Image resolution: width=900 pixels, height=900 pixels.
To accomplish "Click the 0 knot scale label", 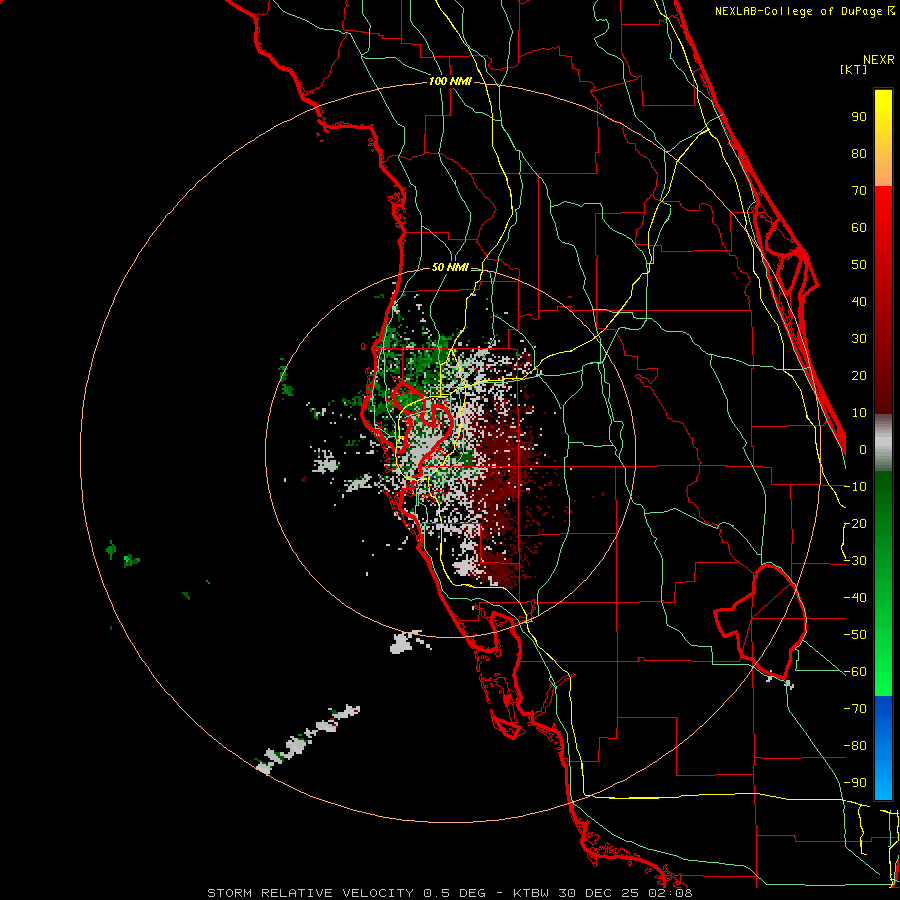I will (863, 450).
